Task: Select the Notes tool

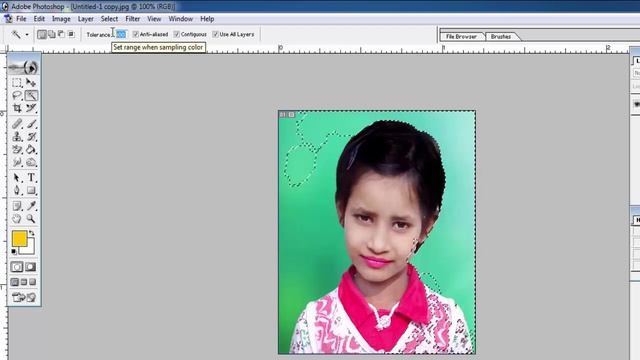Action: pyautogui.click(x=17, y=206)
